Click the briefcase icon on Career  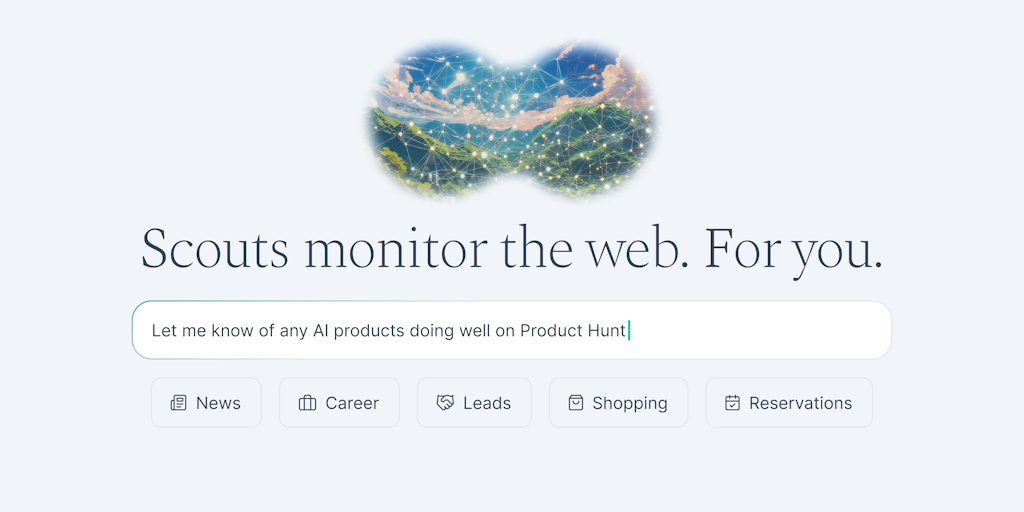[308, 403]
